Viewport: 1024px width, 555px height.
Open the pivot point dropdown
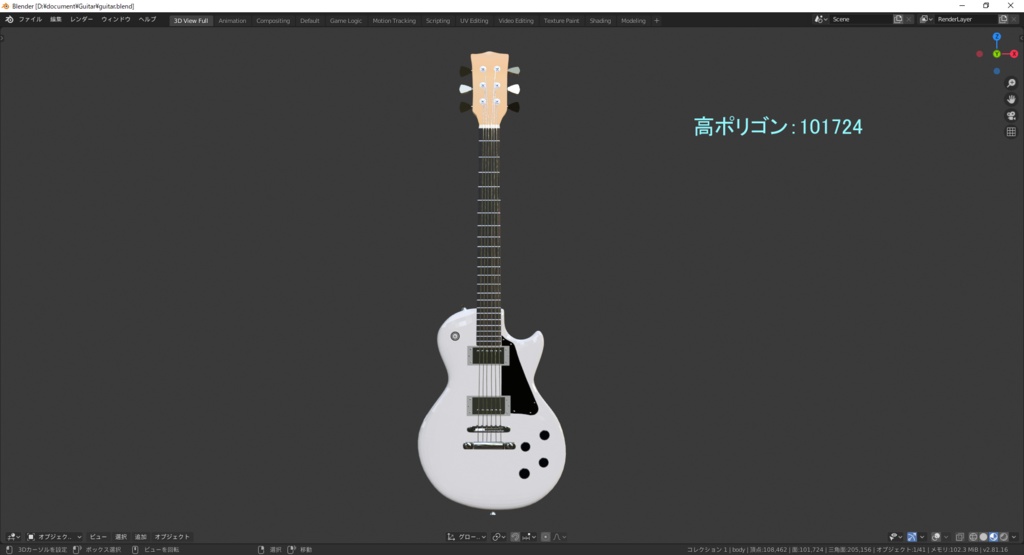click(x=500, y=537)
